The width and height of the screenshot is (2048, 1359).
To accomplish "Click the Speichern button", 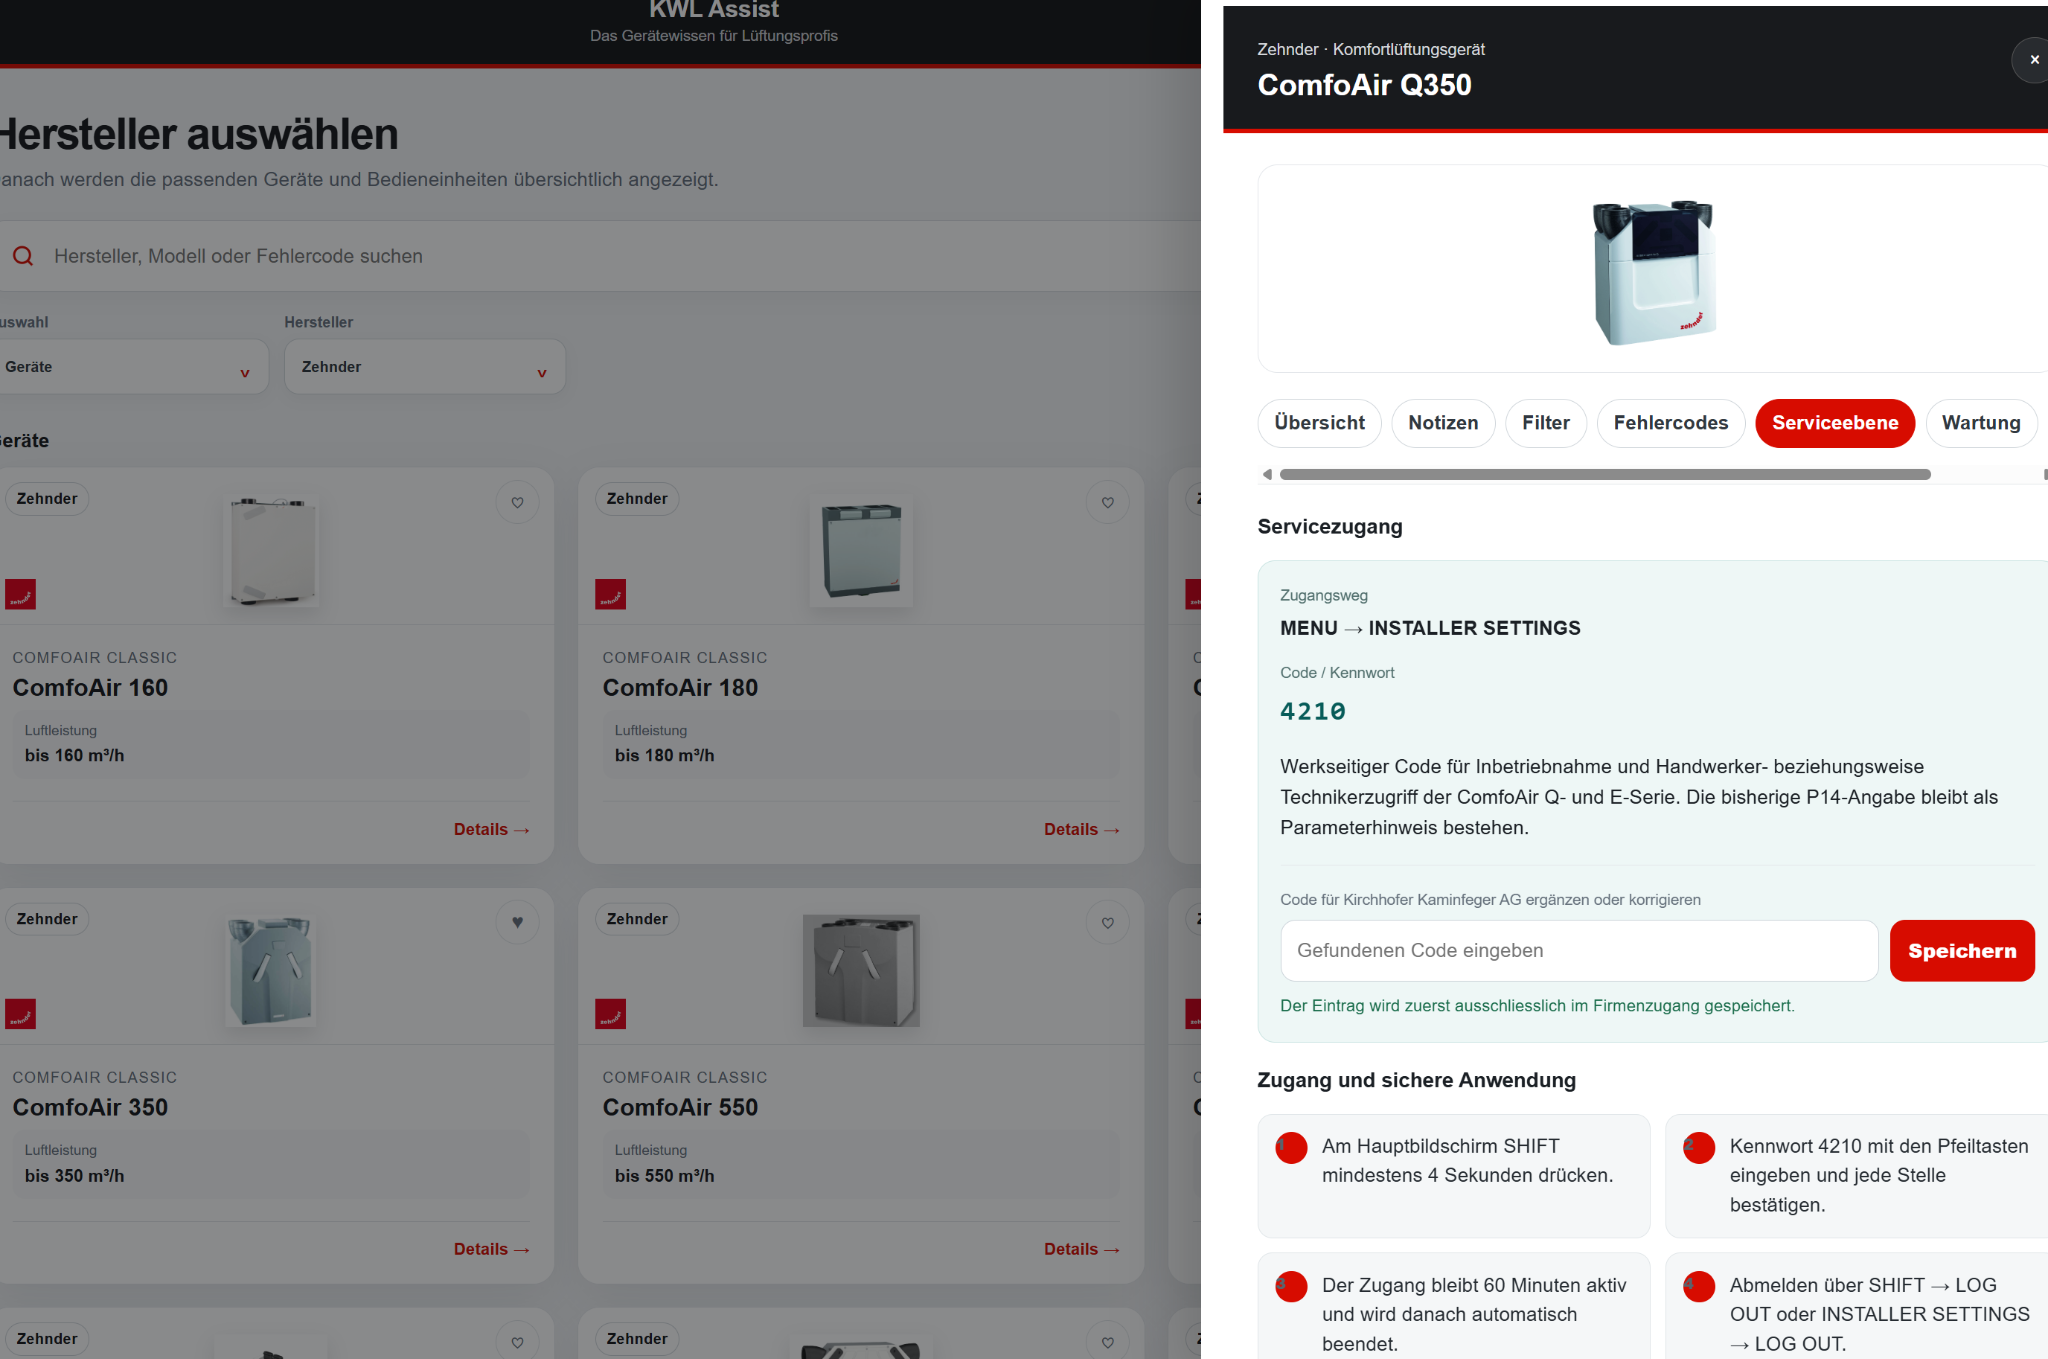I will tap(1962, 951).
